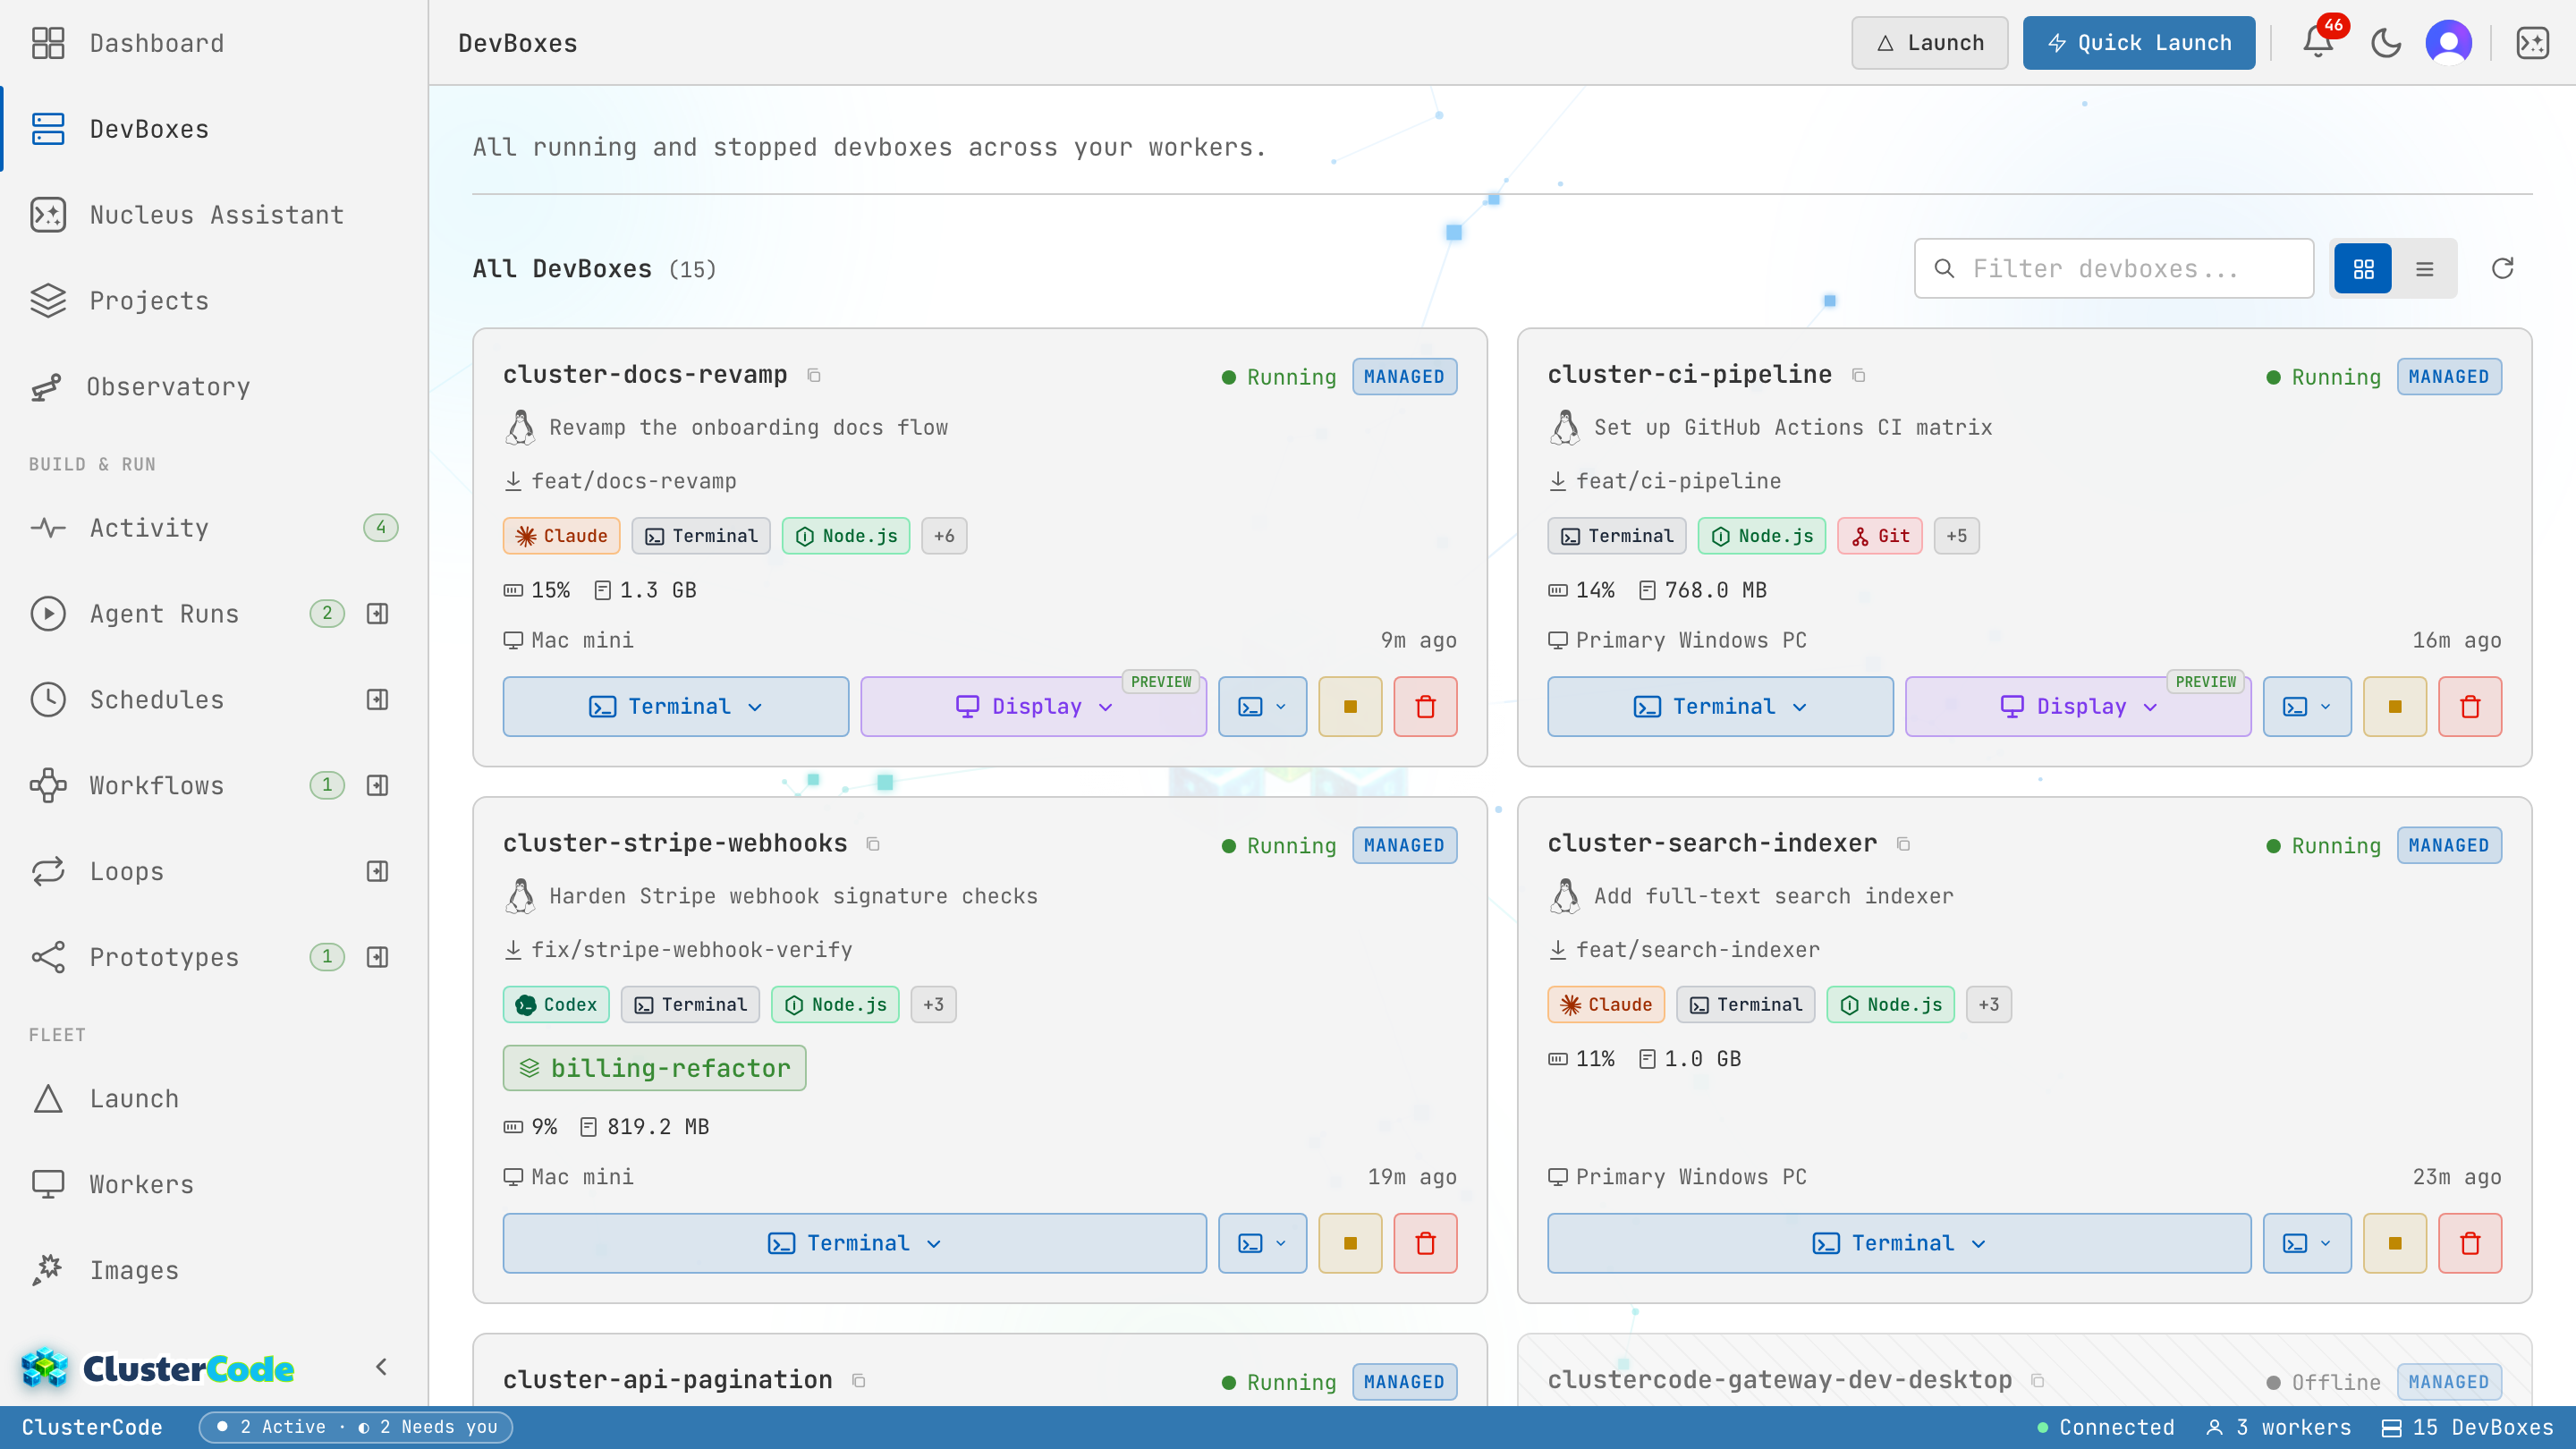Click the 2 Active status pill
The width and height of the screenshot is (2576, 1449).
tap(355, 1427)
